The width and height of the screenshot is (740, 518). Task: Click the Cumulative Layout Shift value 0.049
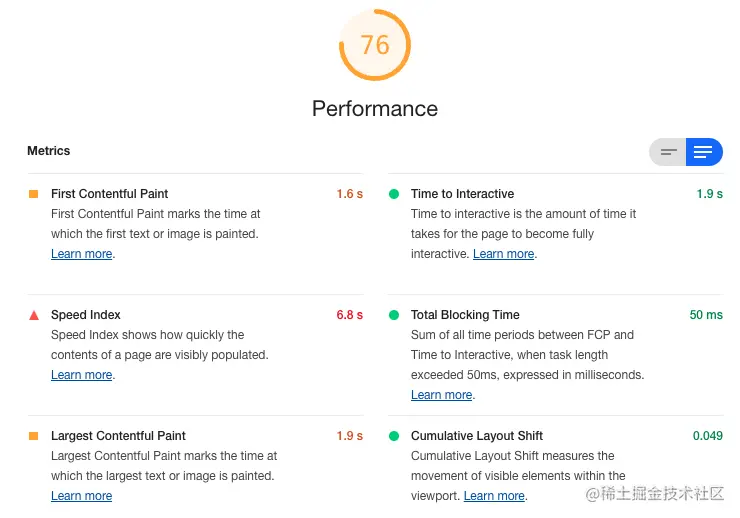pyautogui.click(x=707, y=436)
